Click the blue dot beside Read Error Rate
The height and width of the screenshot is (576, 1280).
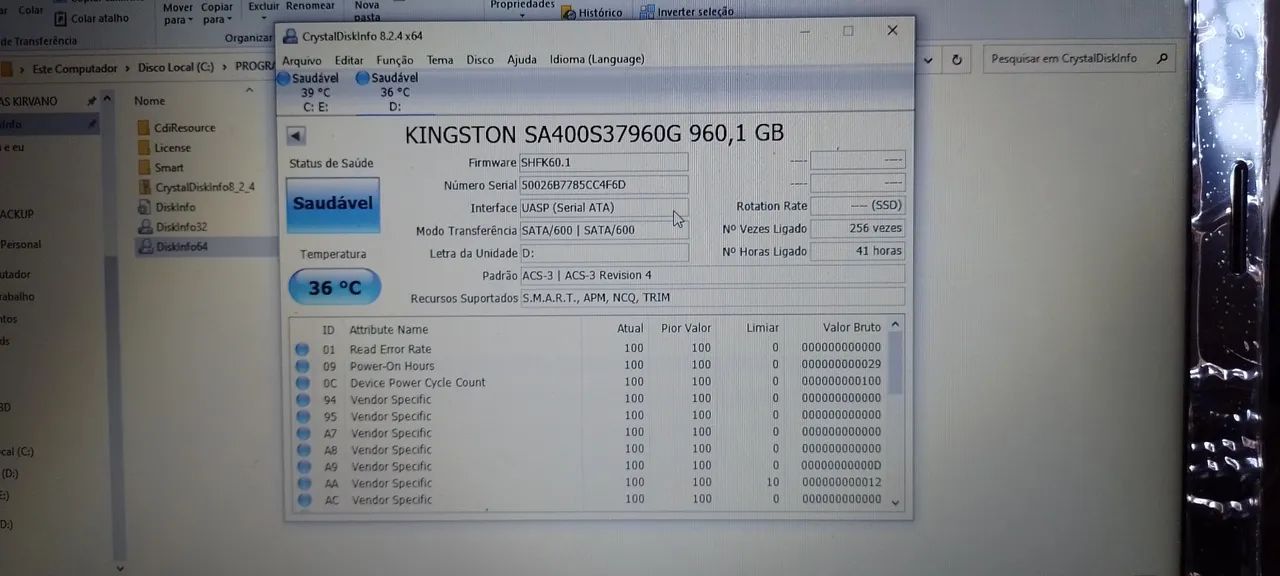point(302,347)
